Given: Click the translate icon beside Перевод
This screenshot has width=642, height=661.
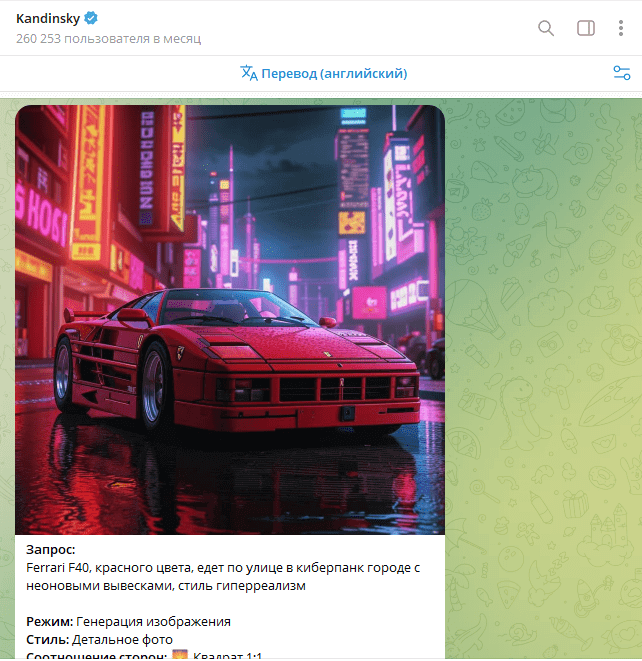Looking at the screenshot, I should click(249, 73).
